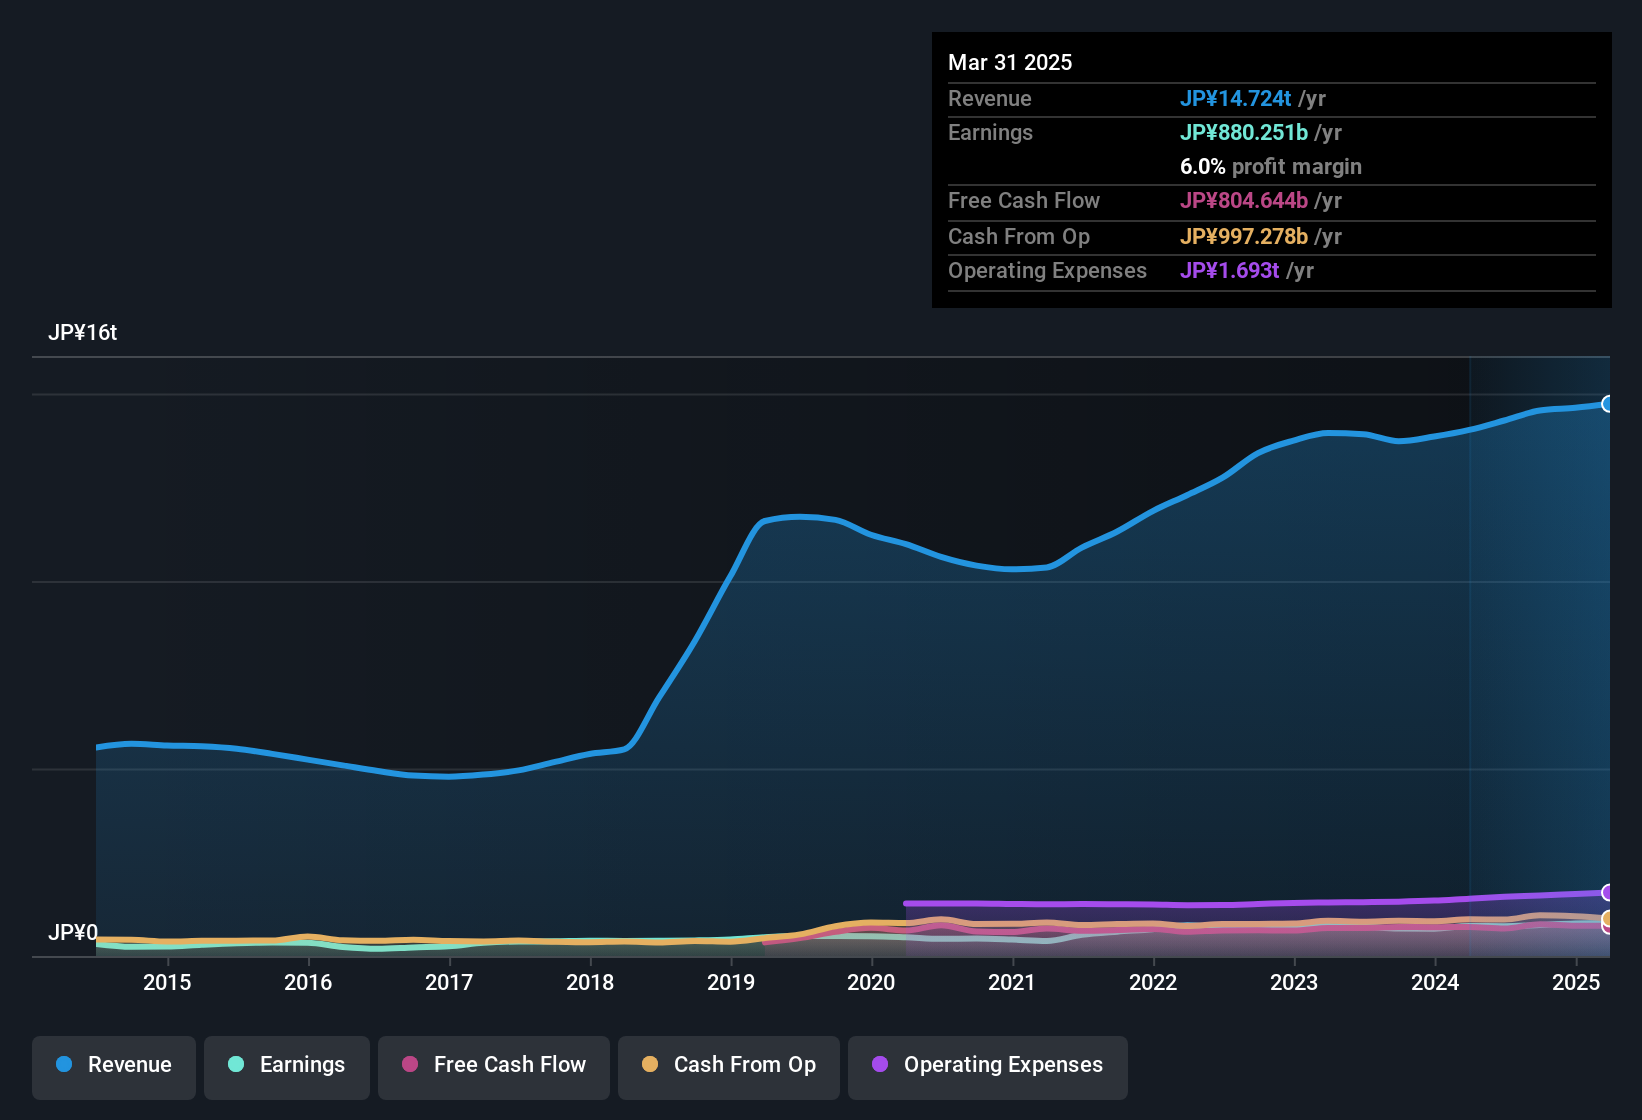Click the JP¥804.644b free cash flow value
Viewport: 1642px width, 1120px height.
click(x=1244, y=200)
